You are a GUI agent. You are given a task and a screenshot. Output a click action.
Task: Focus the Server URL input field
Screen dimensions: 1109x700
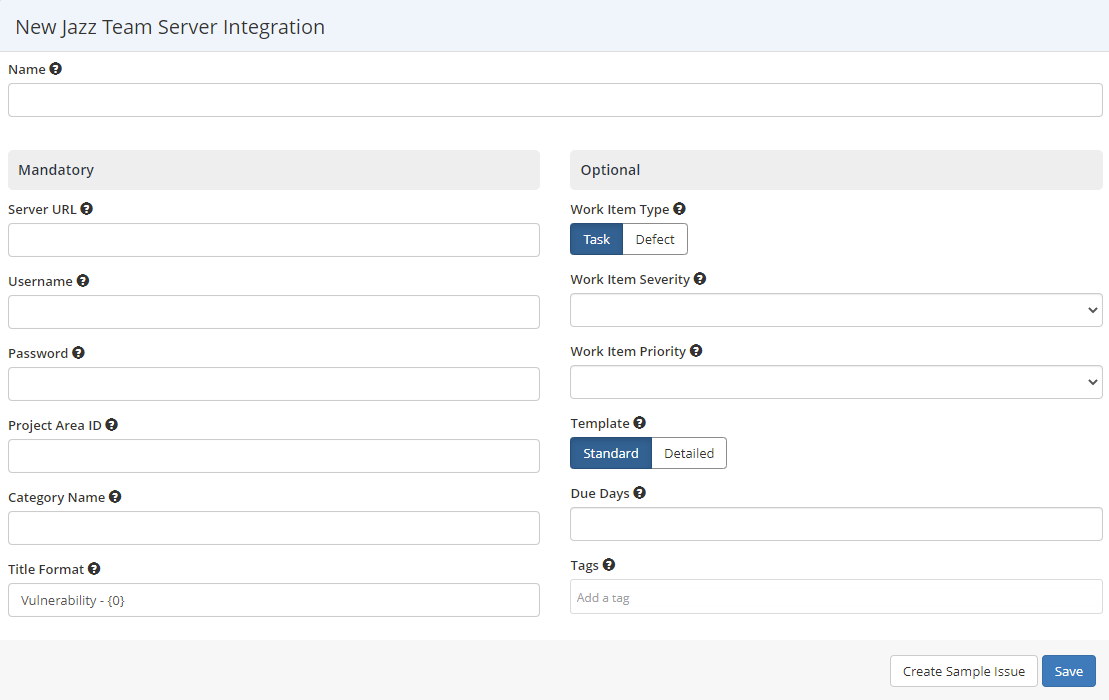(x=274, y=240)
